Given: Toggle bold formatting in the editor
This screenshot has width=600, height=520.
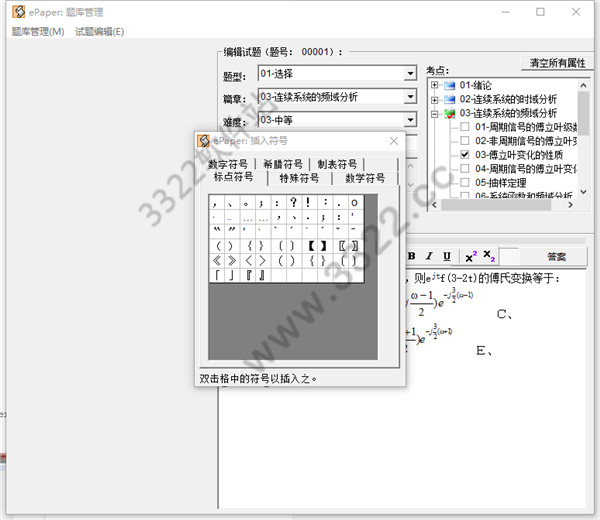Looking at the screenshot, I should [412, 256].
